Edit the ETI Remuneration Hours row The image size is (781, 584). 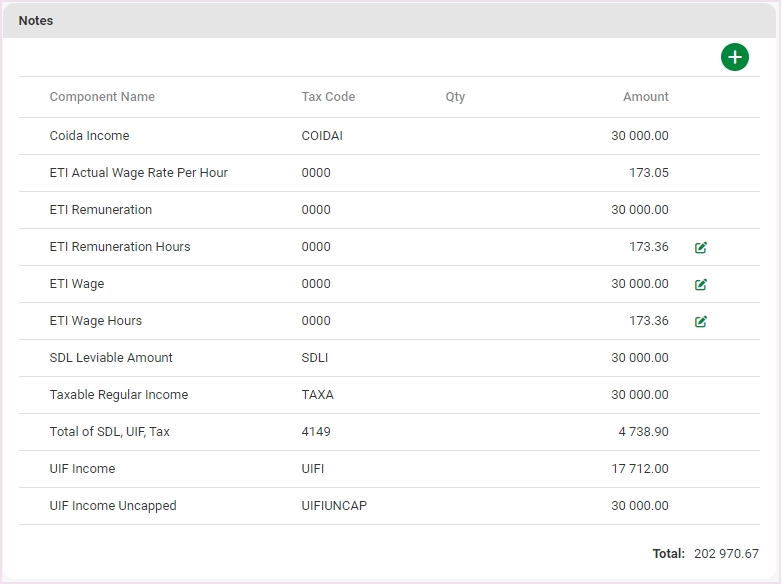tap(701, 247)
